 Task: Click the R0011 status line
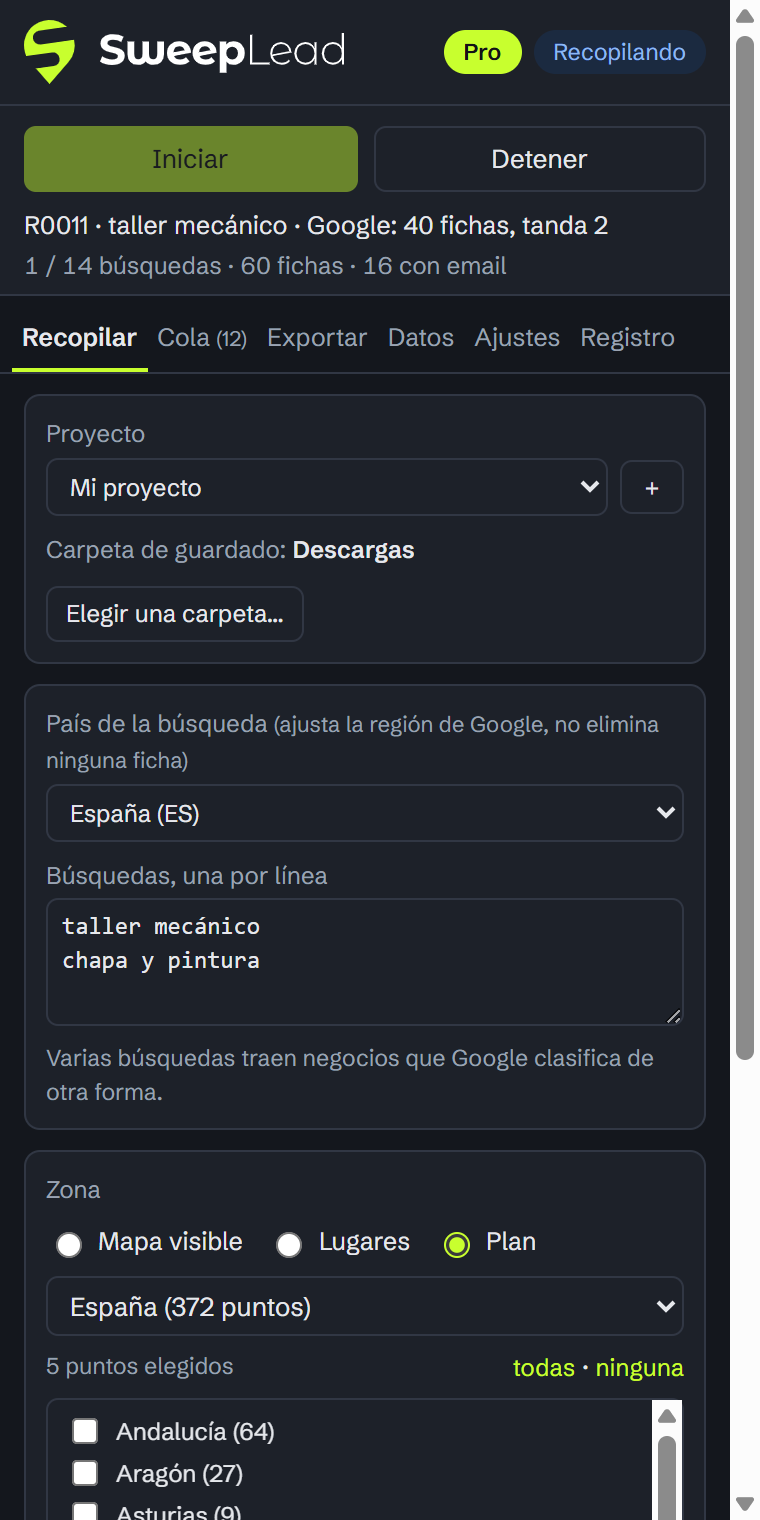pos(316,226)
